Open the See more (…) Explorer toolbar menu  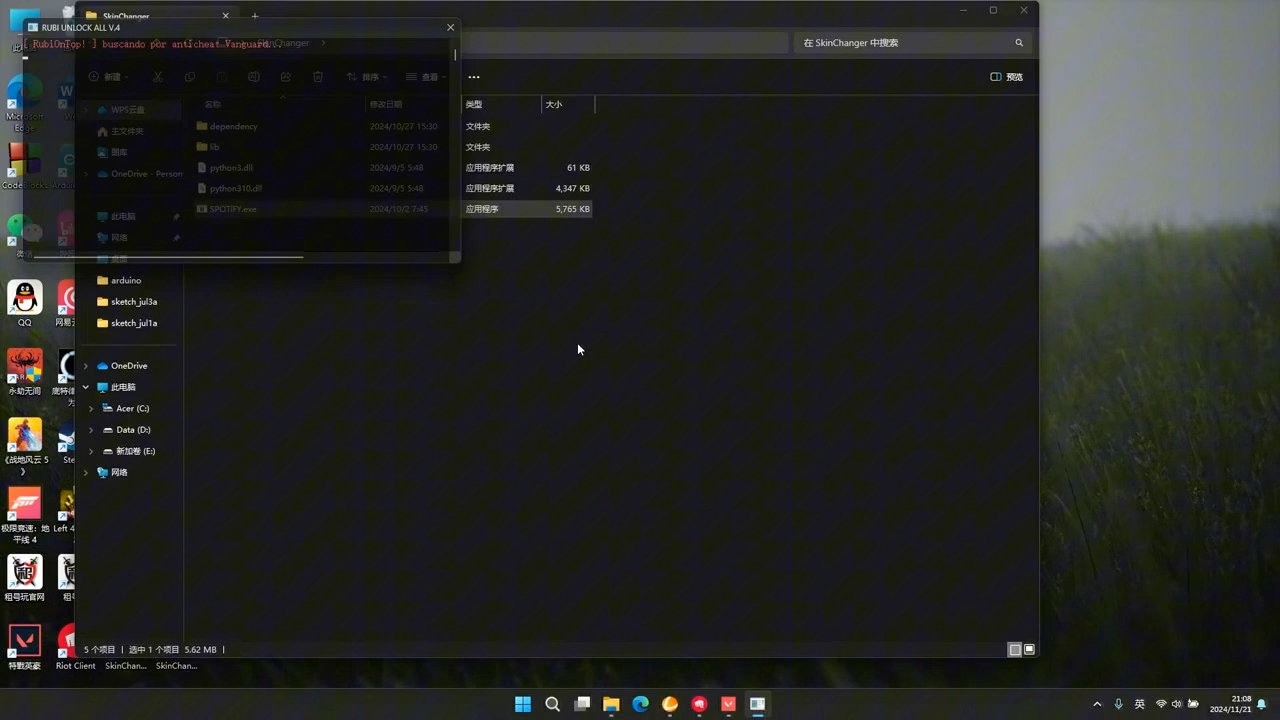click(x=474, y=77)
